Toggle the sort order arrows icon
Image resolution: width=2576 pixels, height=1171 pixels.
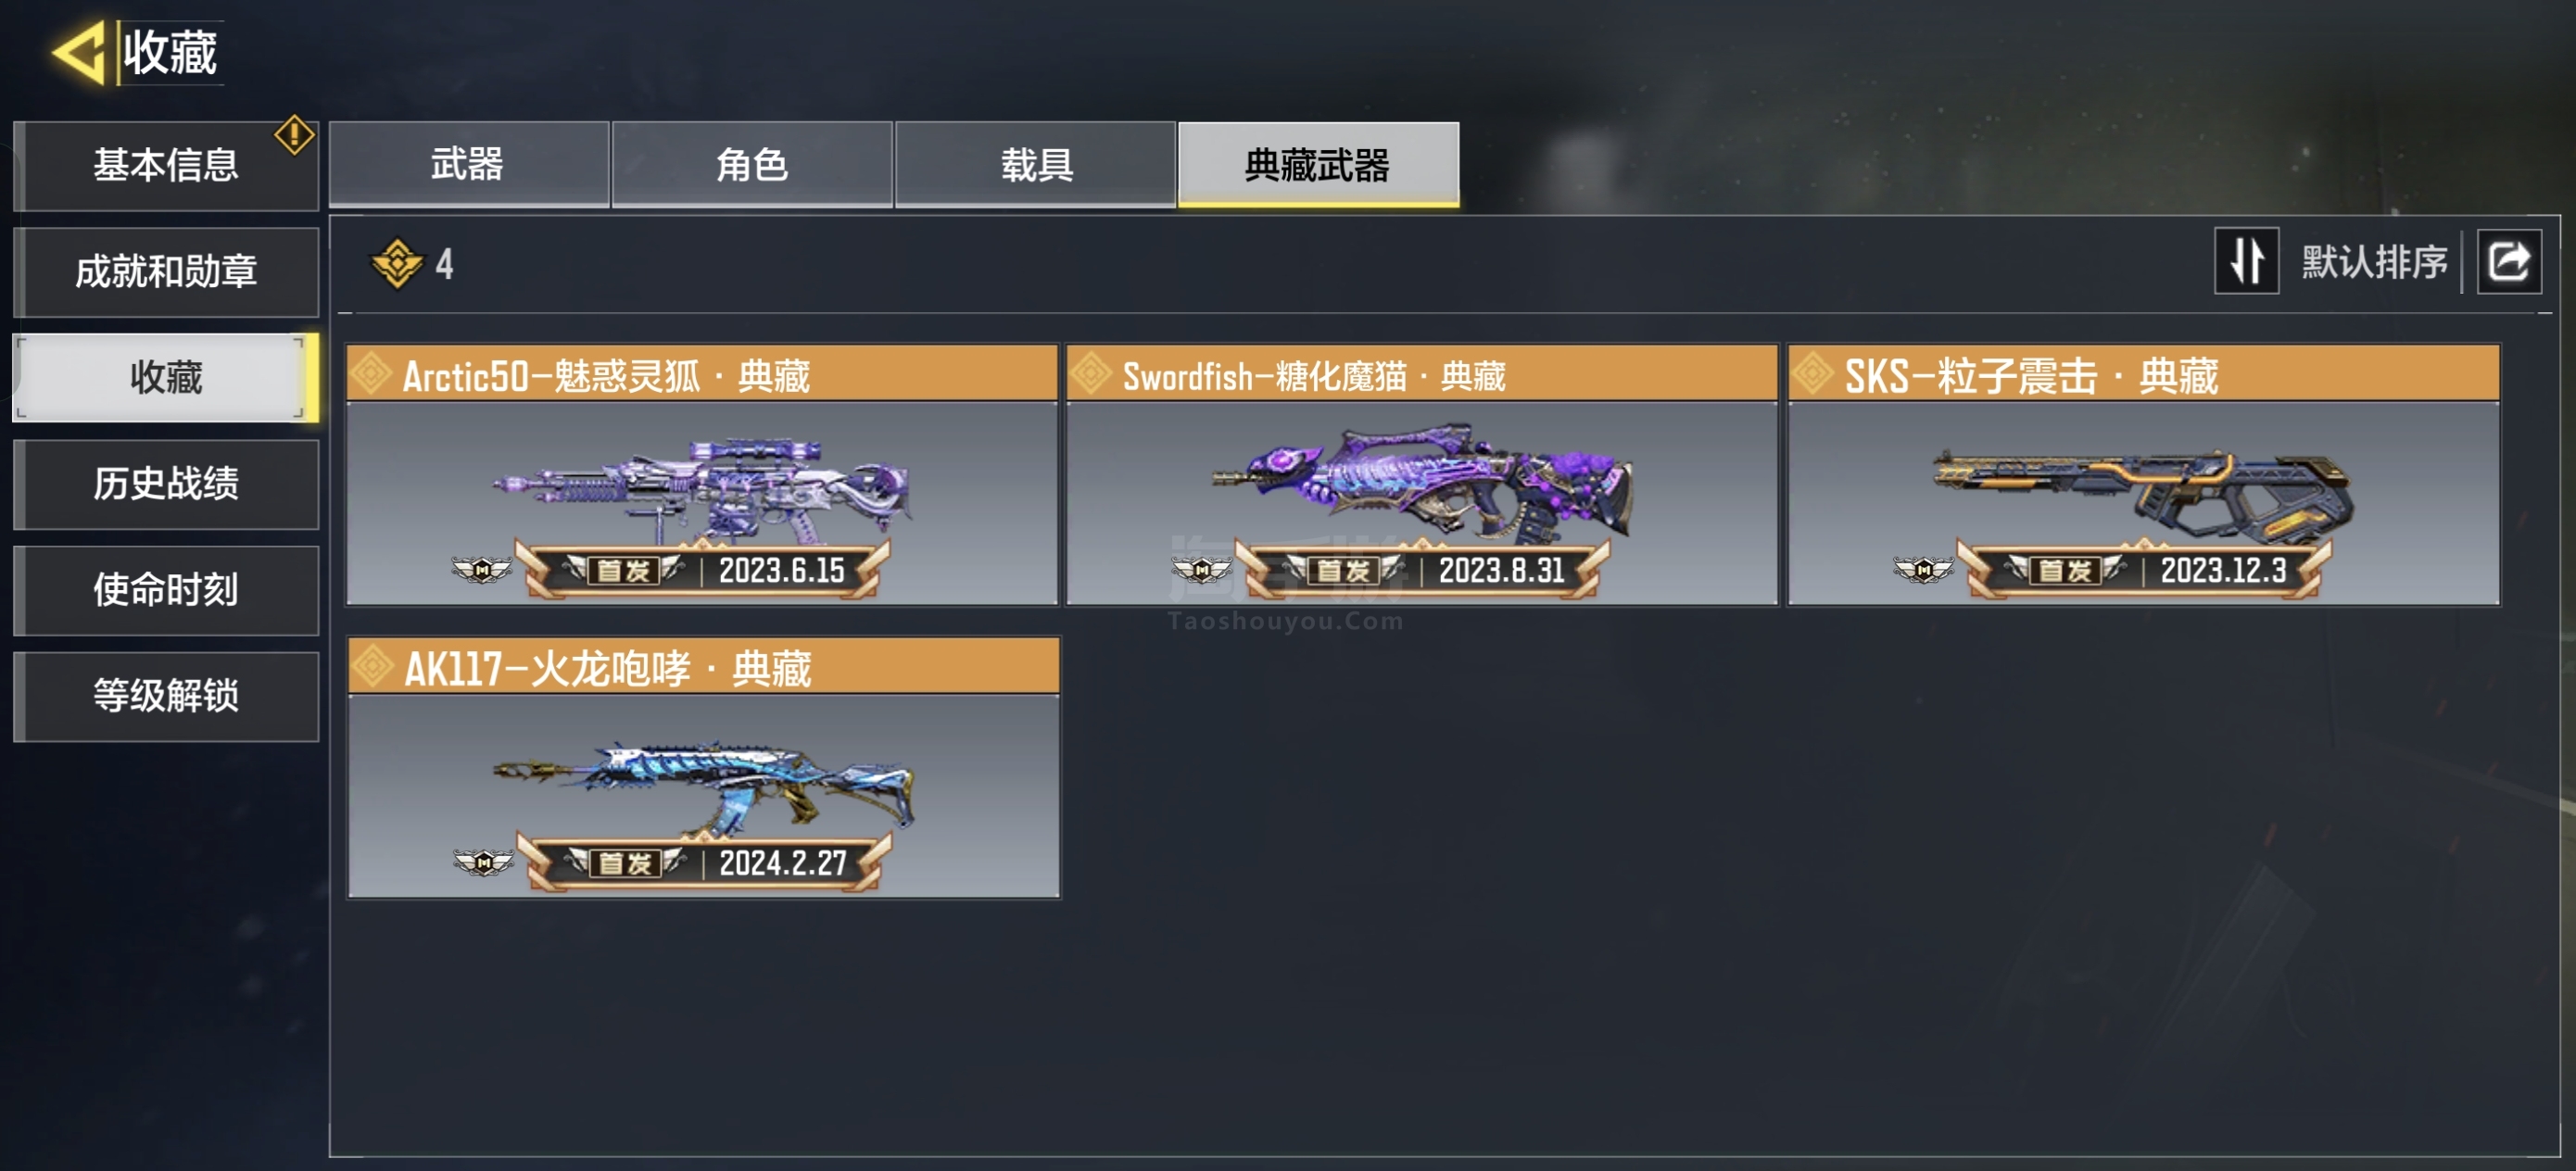(x=2246, y=261)
